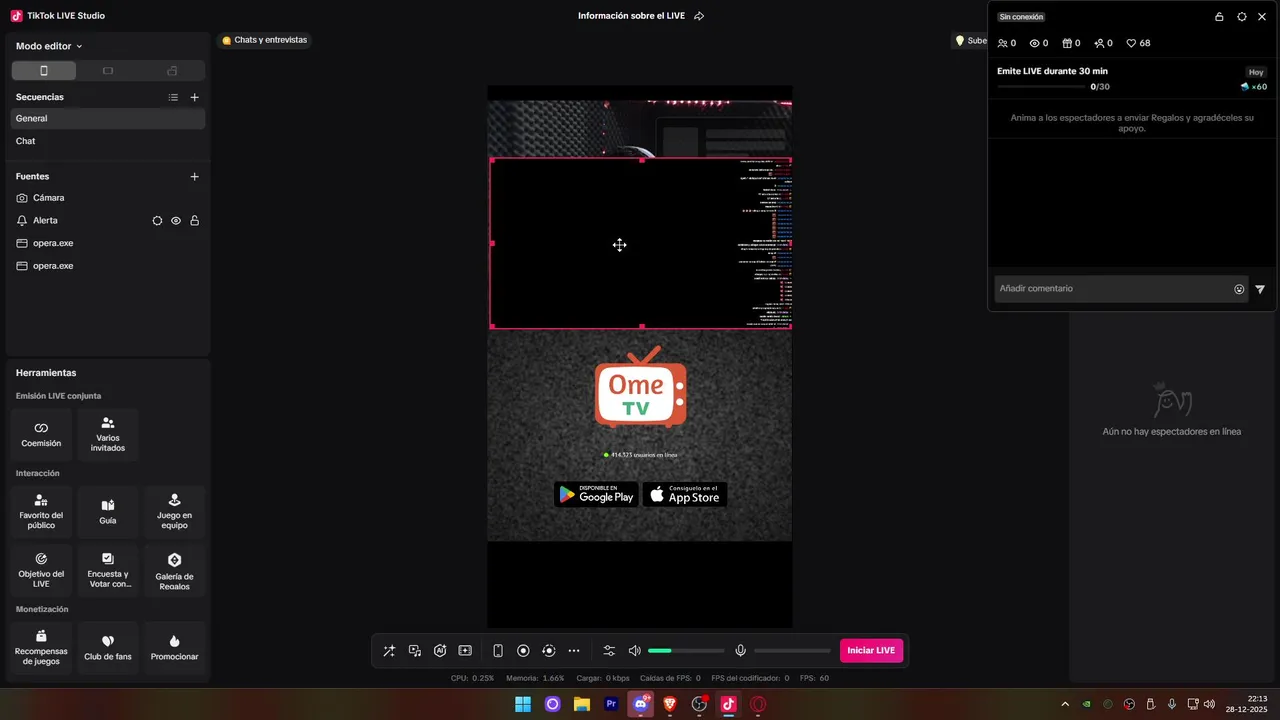Screen dimensions: 1280x720
Task: Open Windows Start menu
Action: (523, 704)
